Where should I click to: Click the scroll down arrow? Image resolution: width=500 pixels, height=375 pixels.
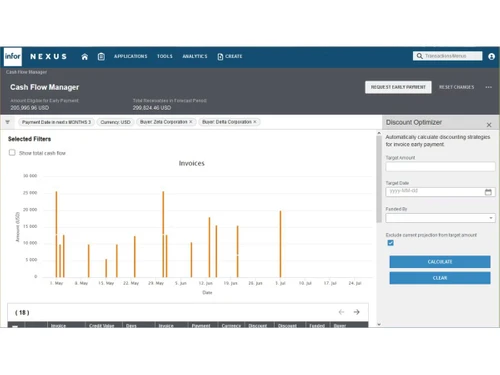coord(379,324)
